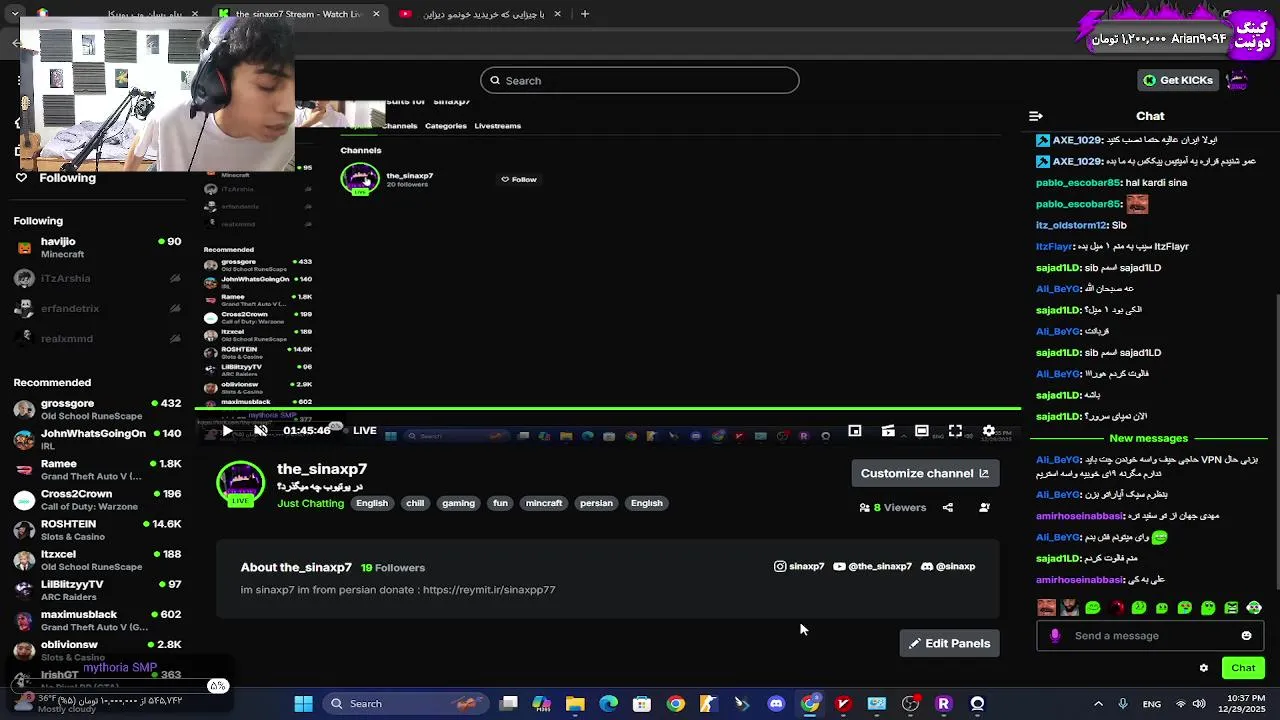The image size is (1280, 720).
Task: Click the New messages chat indicator
Action: [1148, 438]
